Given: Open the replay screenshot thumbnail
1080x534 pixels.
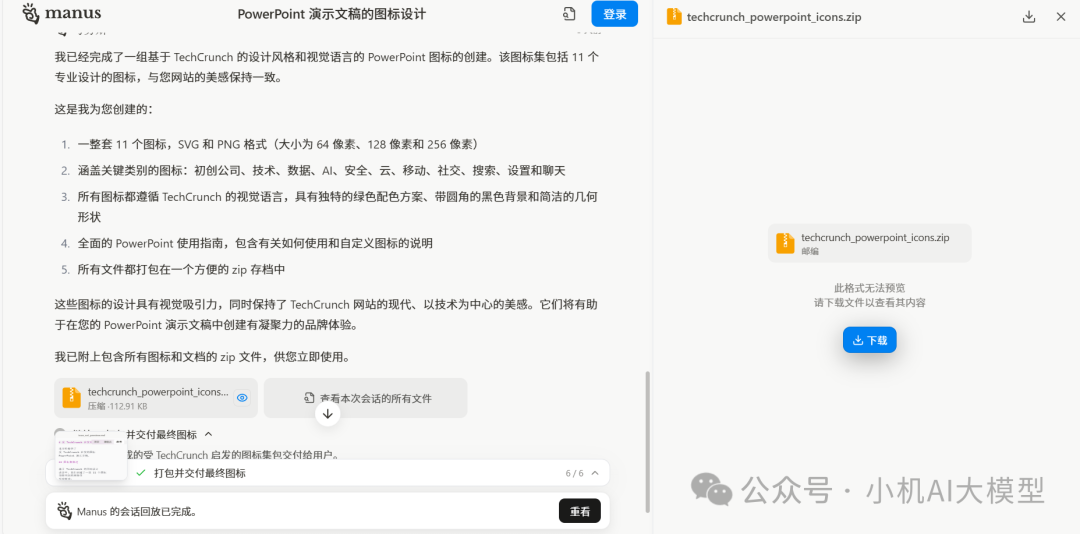Looking at the screenshot, I should click(x=90, y=456).
